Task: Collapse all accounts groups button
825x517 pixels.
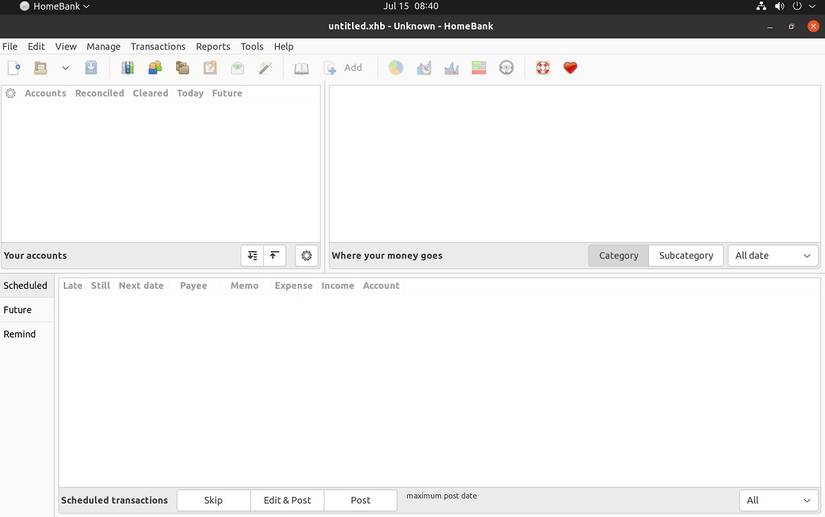Action: [274, 256]
